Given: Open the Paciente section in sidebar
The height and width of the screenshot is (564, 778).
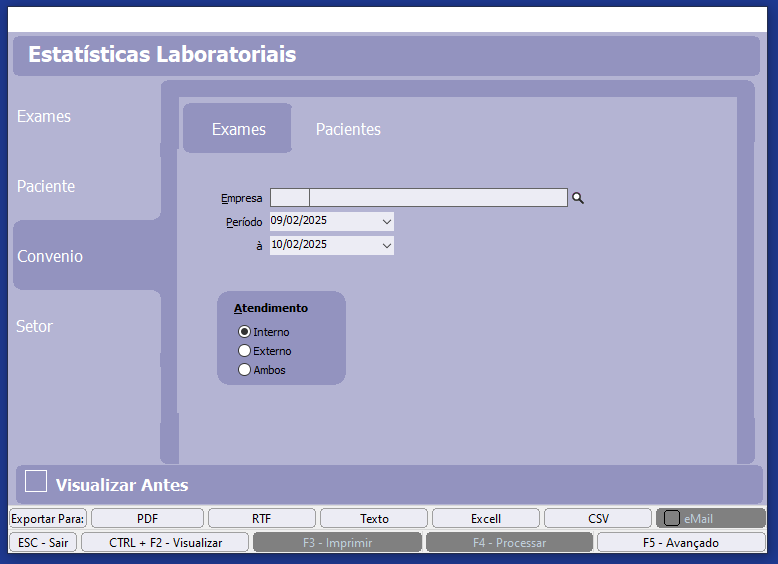Looking at the screenshot, I should (46, 186).
